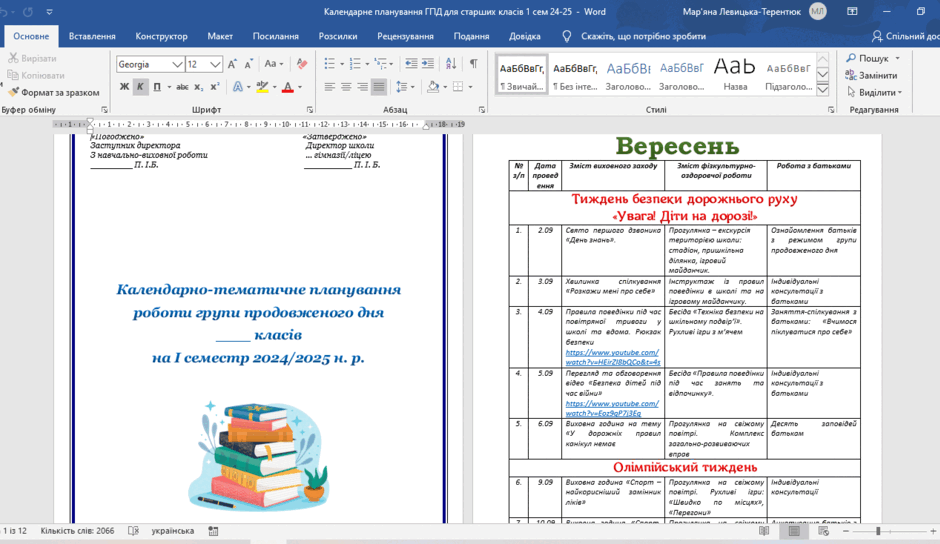This screenshot has height=544, width=940.
Task: Click Format Painter (Формат за зразком)
Action: [x=54, y=92]
